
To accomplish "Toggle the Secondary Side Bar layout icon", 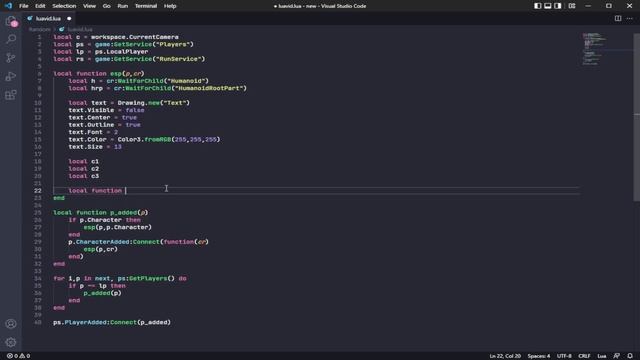I will (558, 6).
